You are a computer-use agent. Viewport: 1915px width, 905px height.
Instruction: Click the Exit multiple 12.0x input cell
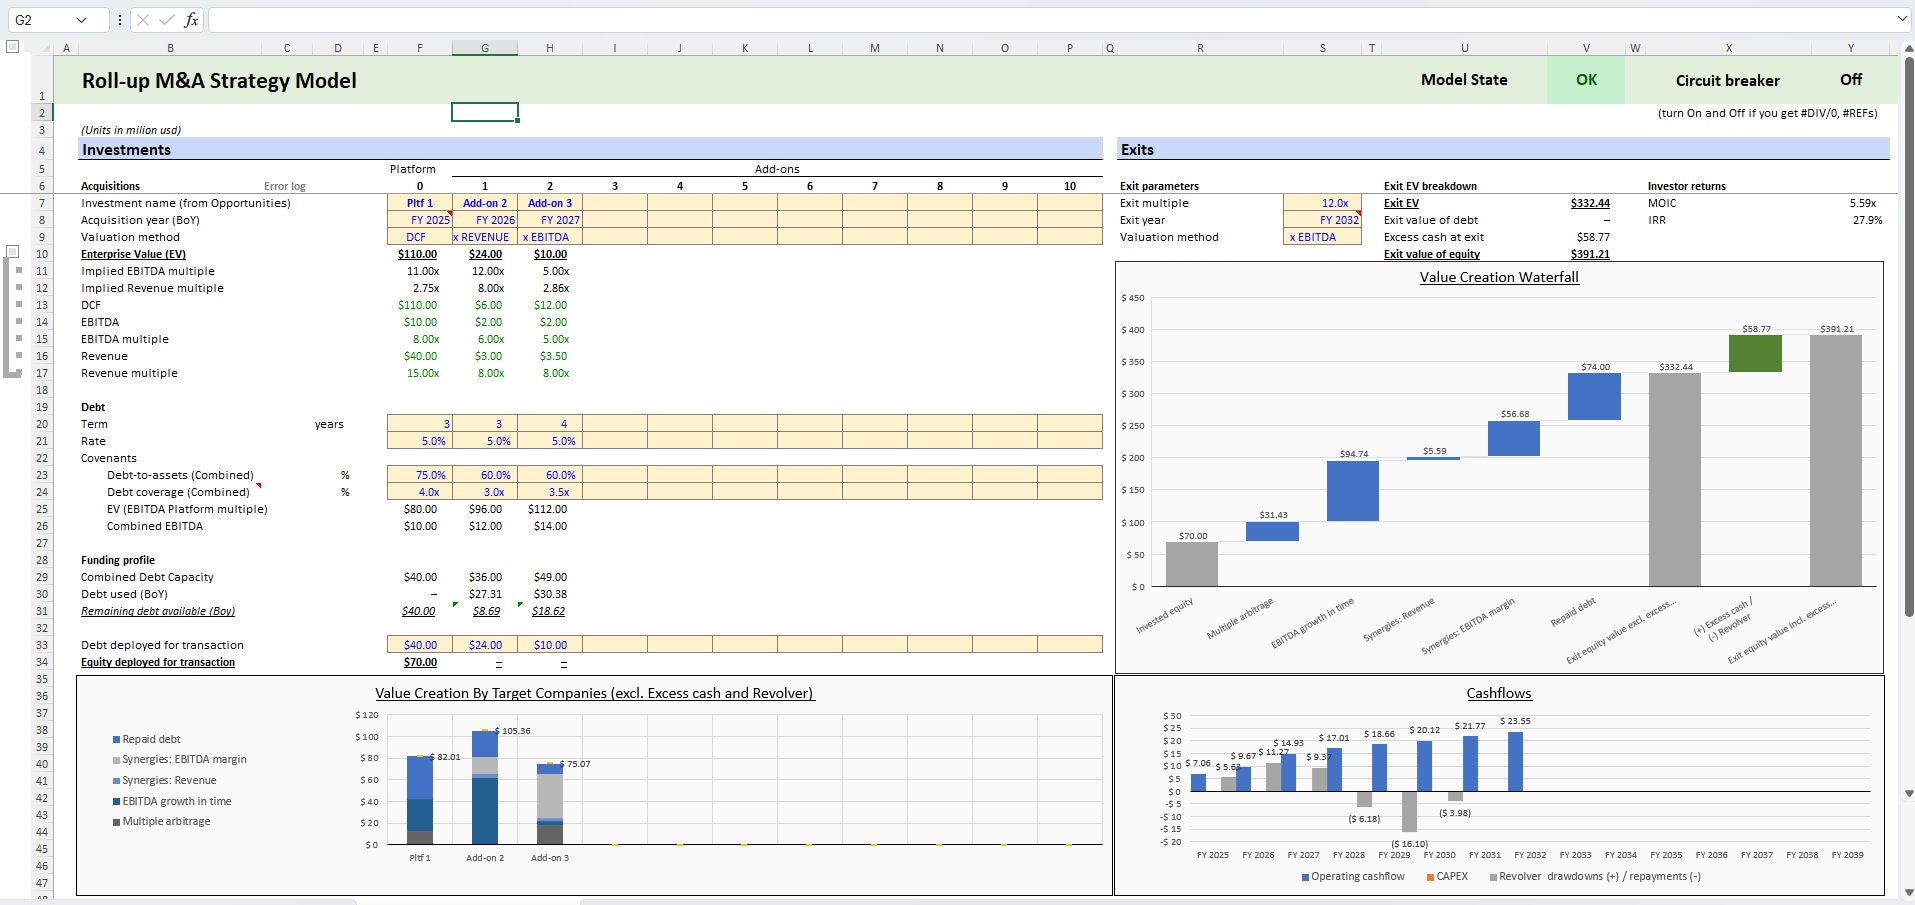(x=1322, y=203)
